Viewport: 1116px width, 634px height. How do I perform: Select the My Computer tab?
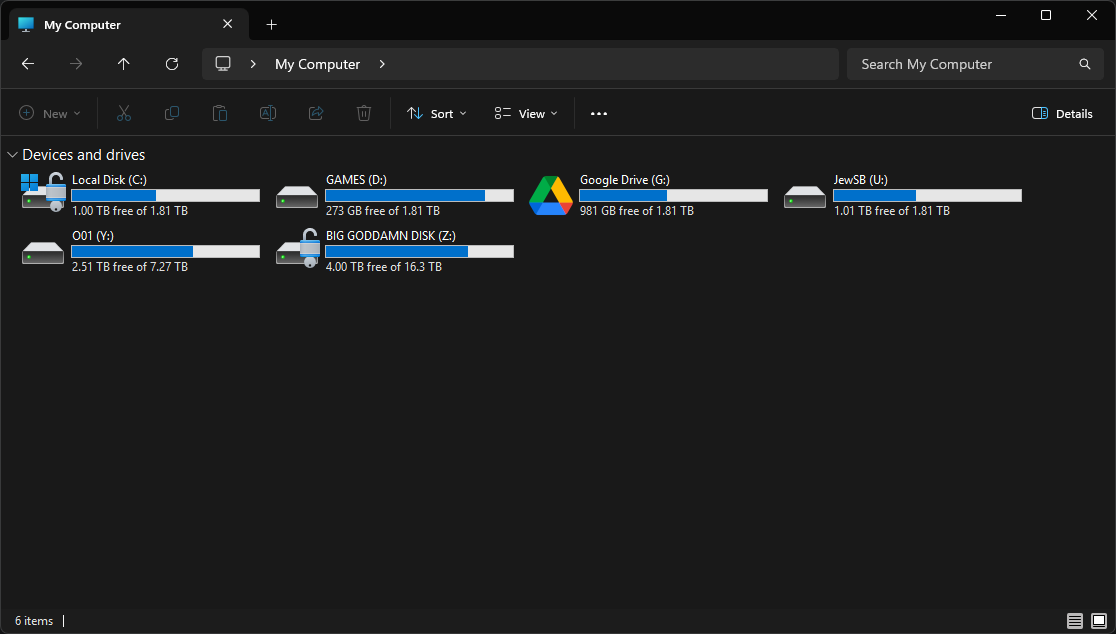coord(129,25)
